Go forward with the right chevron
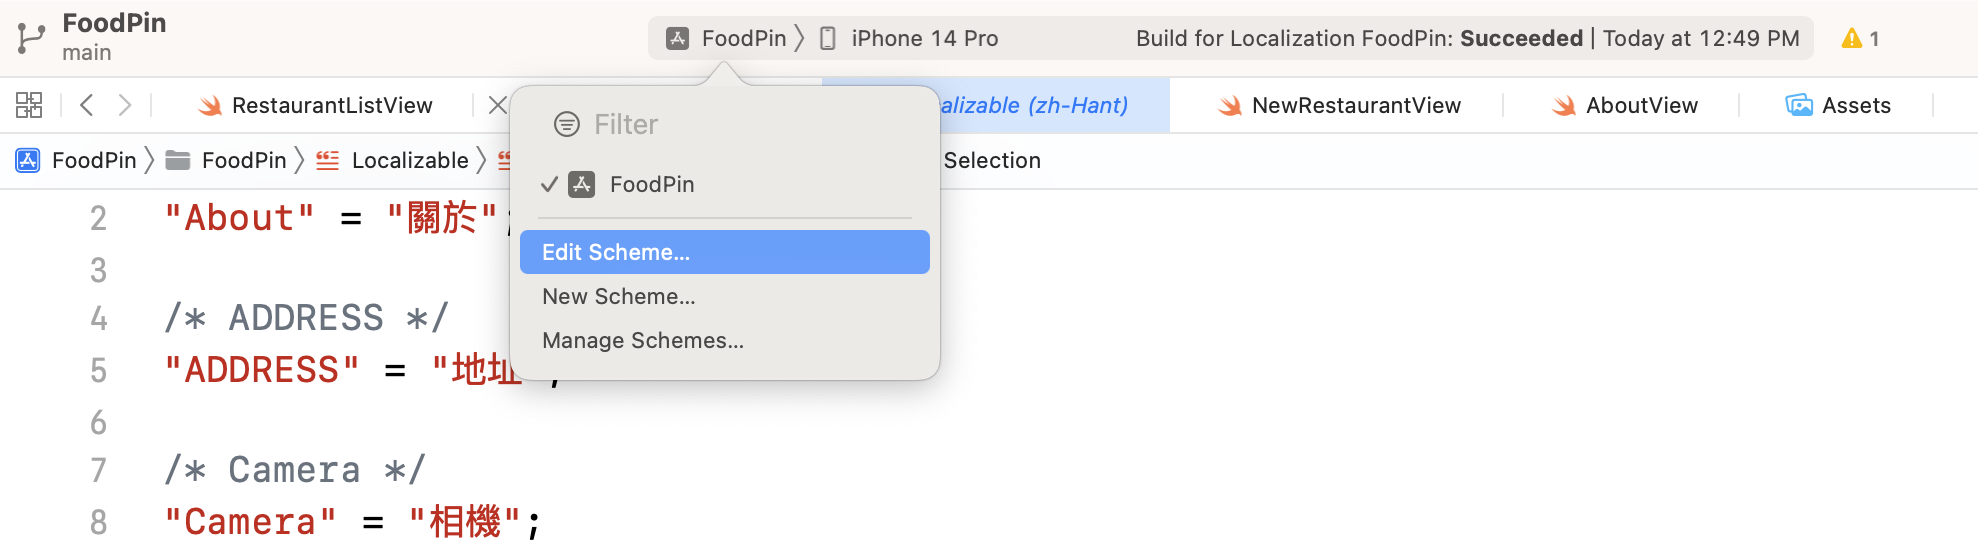1978x552 pixels. tap(124, 105)
